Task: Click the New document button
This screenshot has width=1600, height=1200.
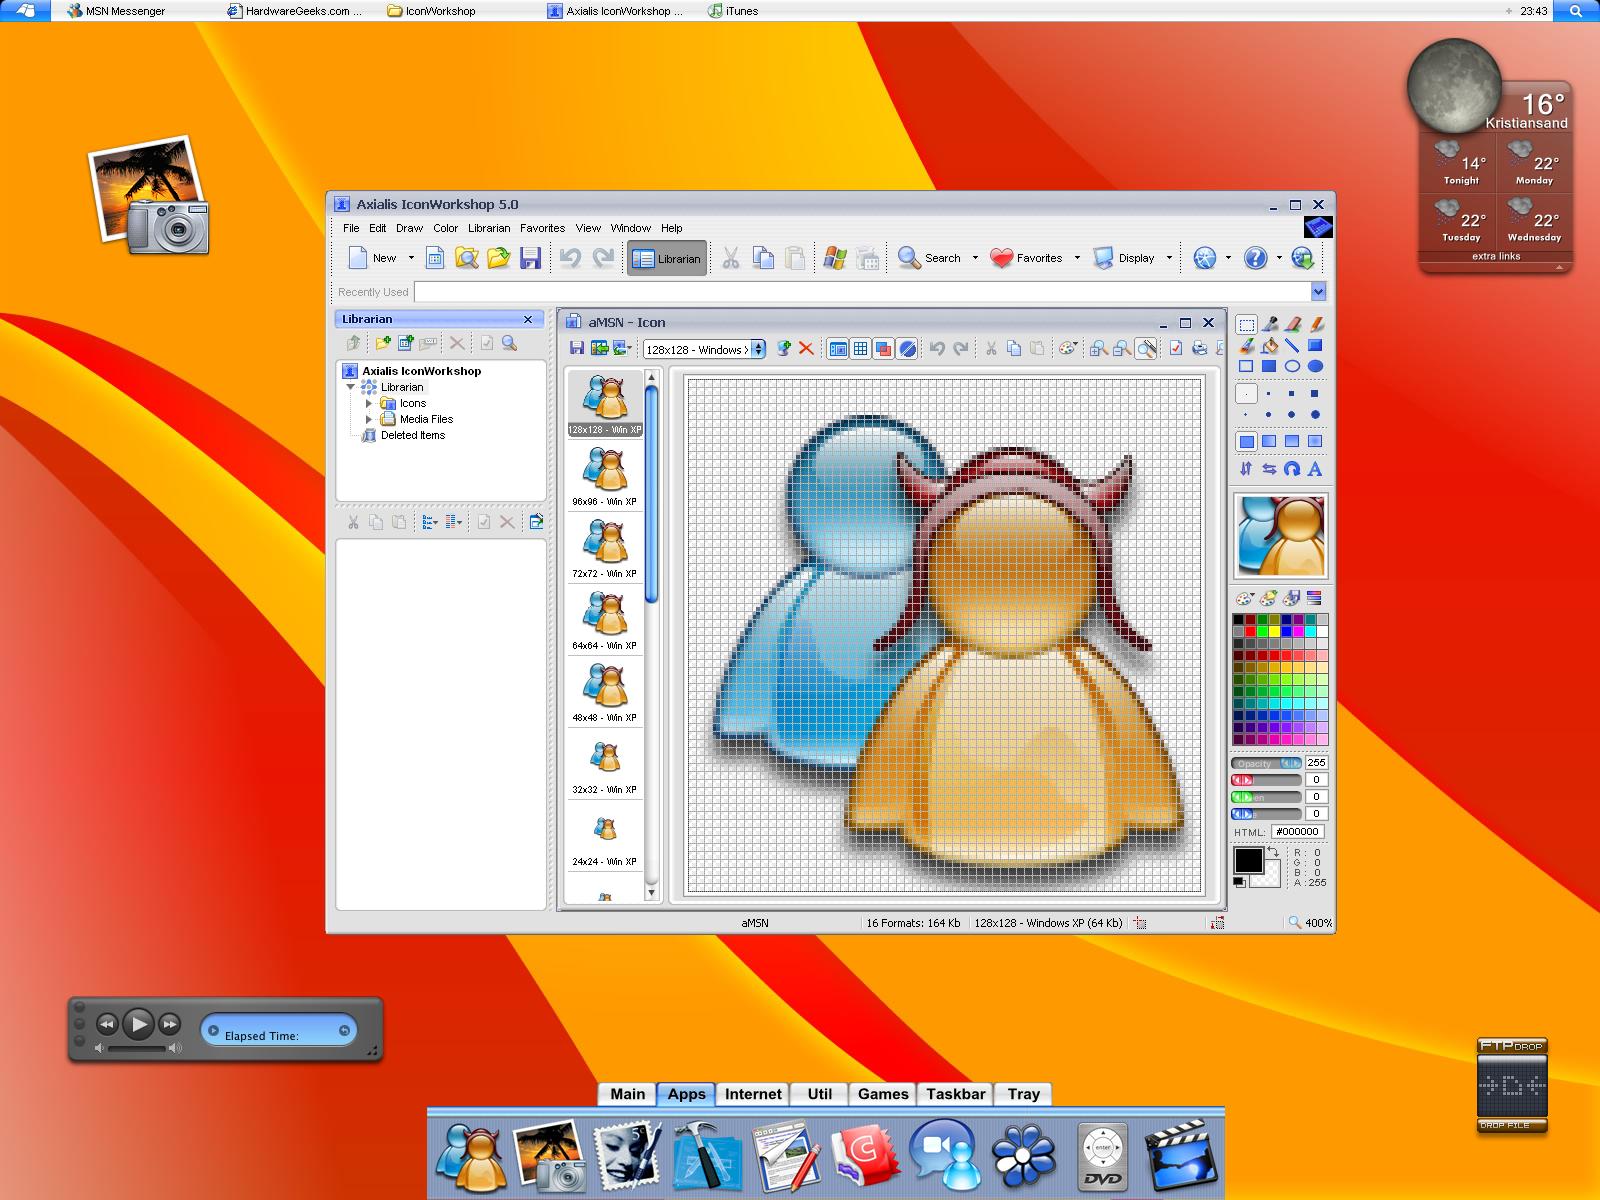Action: (x=372, y=258)
